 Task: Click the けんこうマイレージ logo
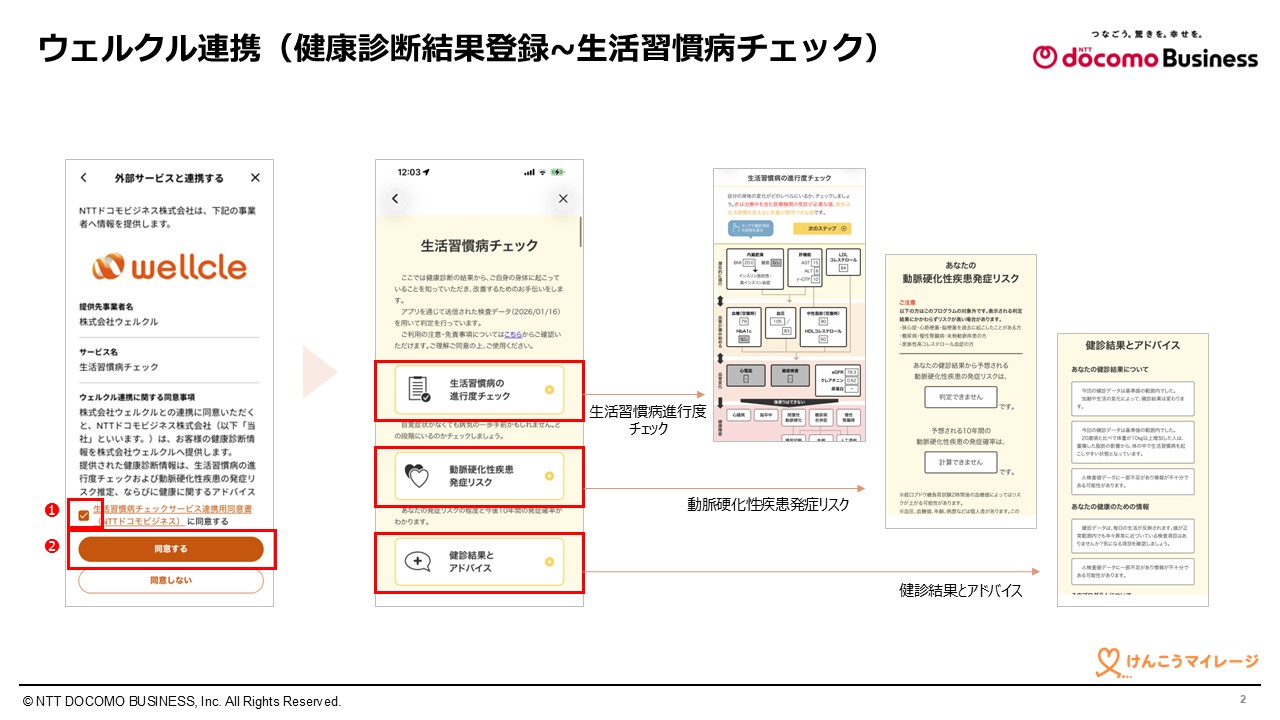[x=1176, y=662]
